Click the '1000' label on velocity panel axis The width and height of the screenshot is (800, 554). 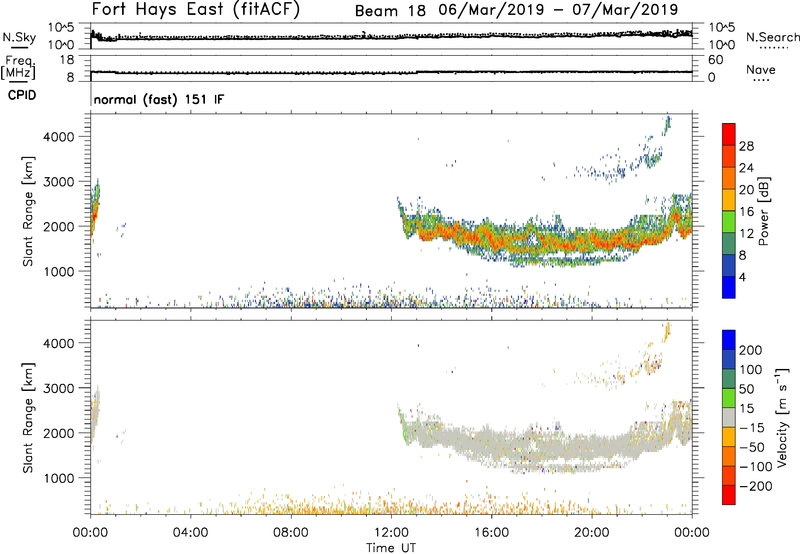point(59,478)
